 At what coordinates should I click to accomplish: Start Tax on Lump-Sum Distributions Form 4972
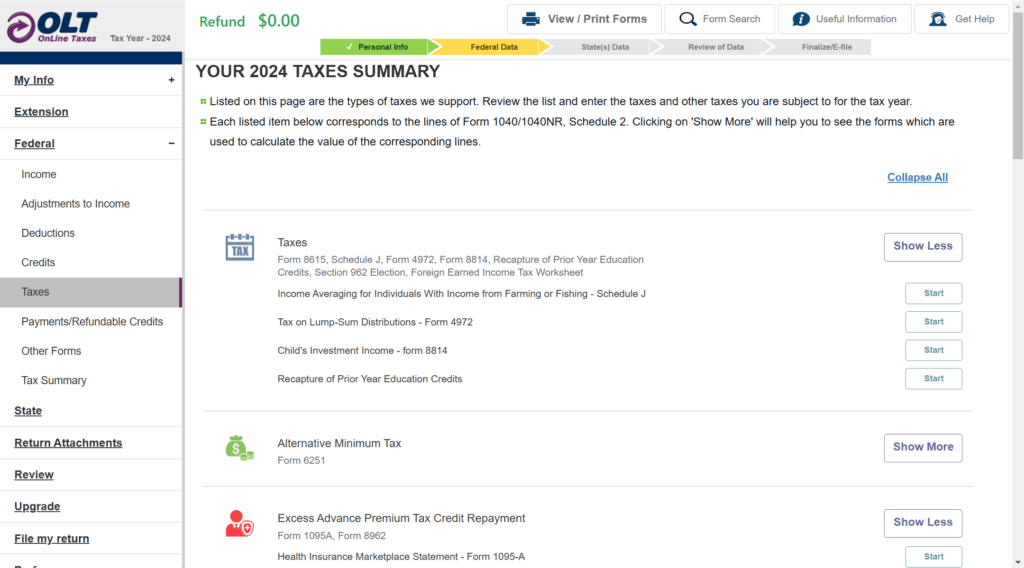pyautogui.click(x=933, y=322)
